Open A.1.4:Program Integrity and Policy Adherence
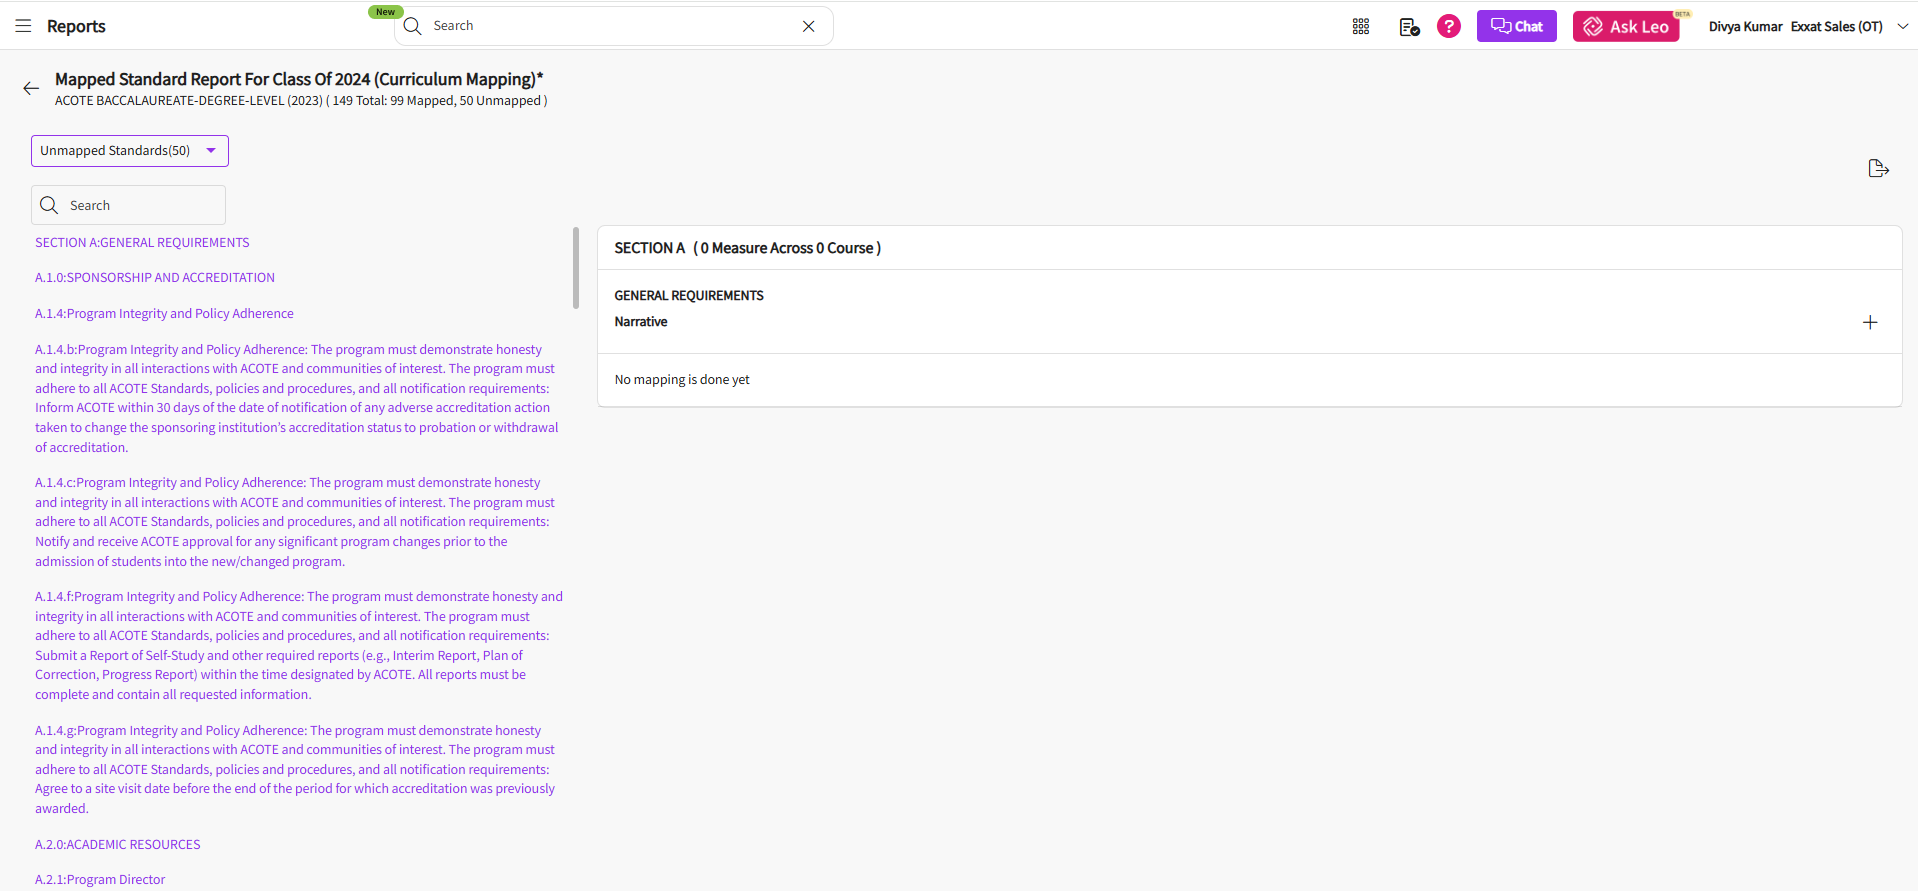This screenshot has width=1918, height=891. (164, 314)
